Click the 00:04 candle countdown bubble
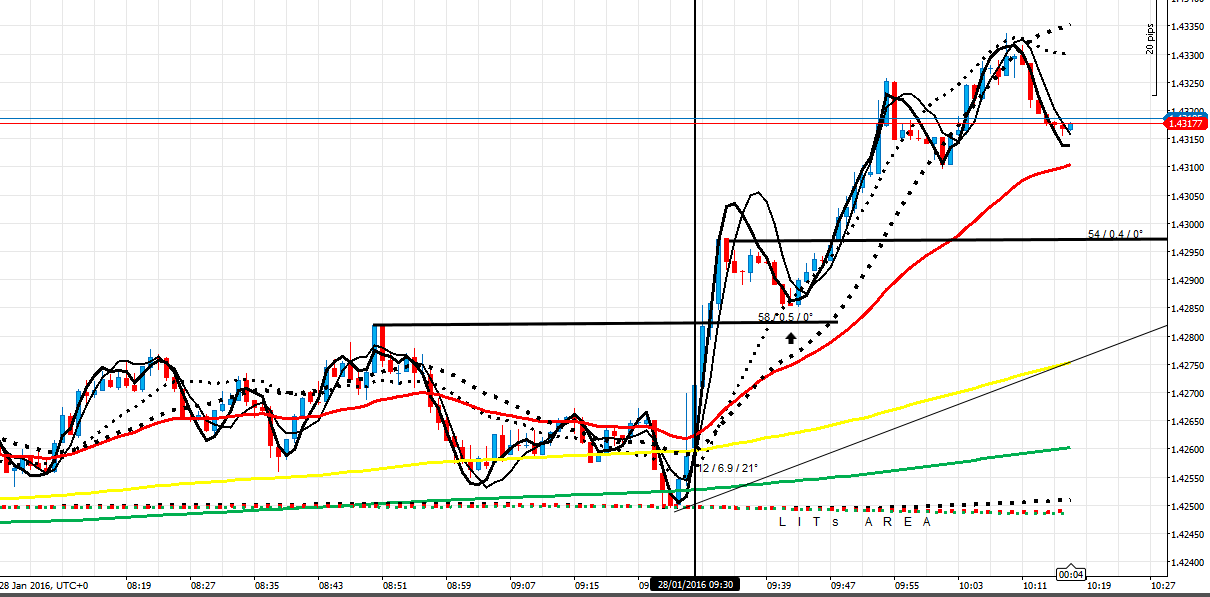Viewport: 1210px width, 597px height. click(x=1072, y=574)
